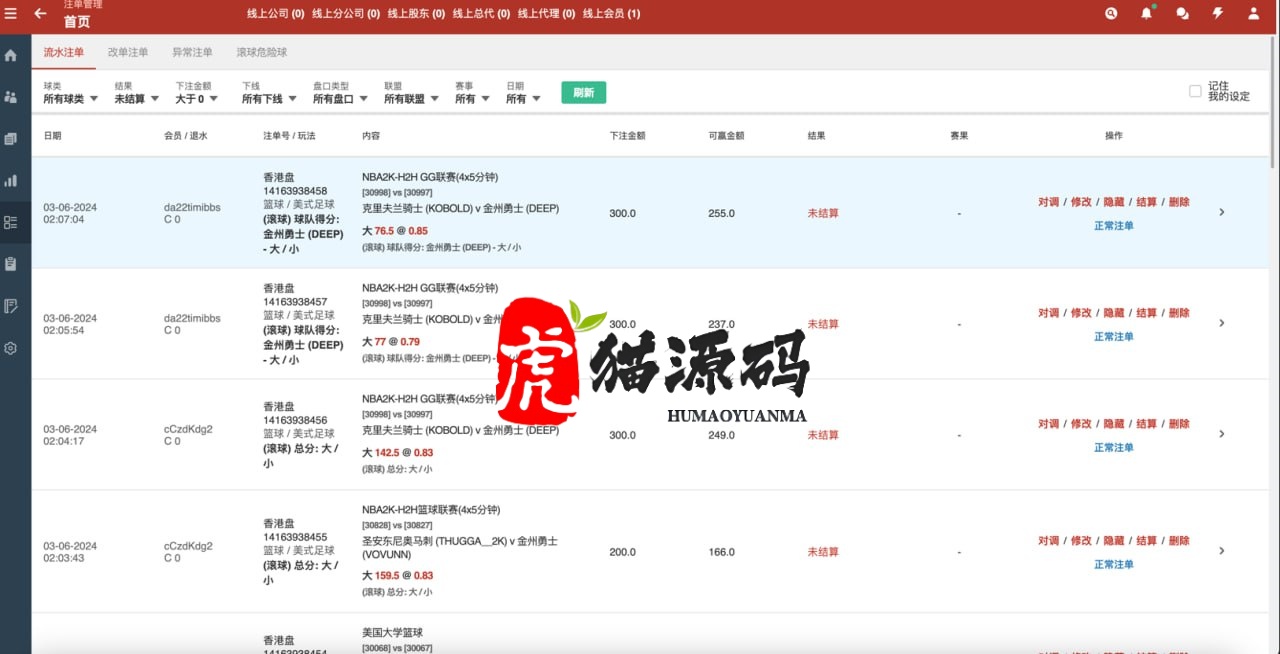Switch to the 异常注单 tab
The width and height of the screenshot is (1280, 654).
(x=192, y=52)
